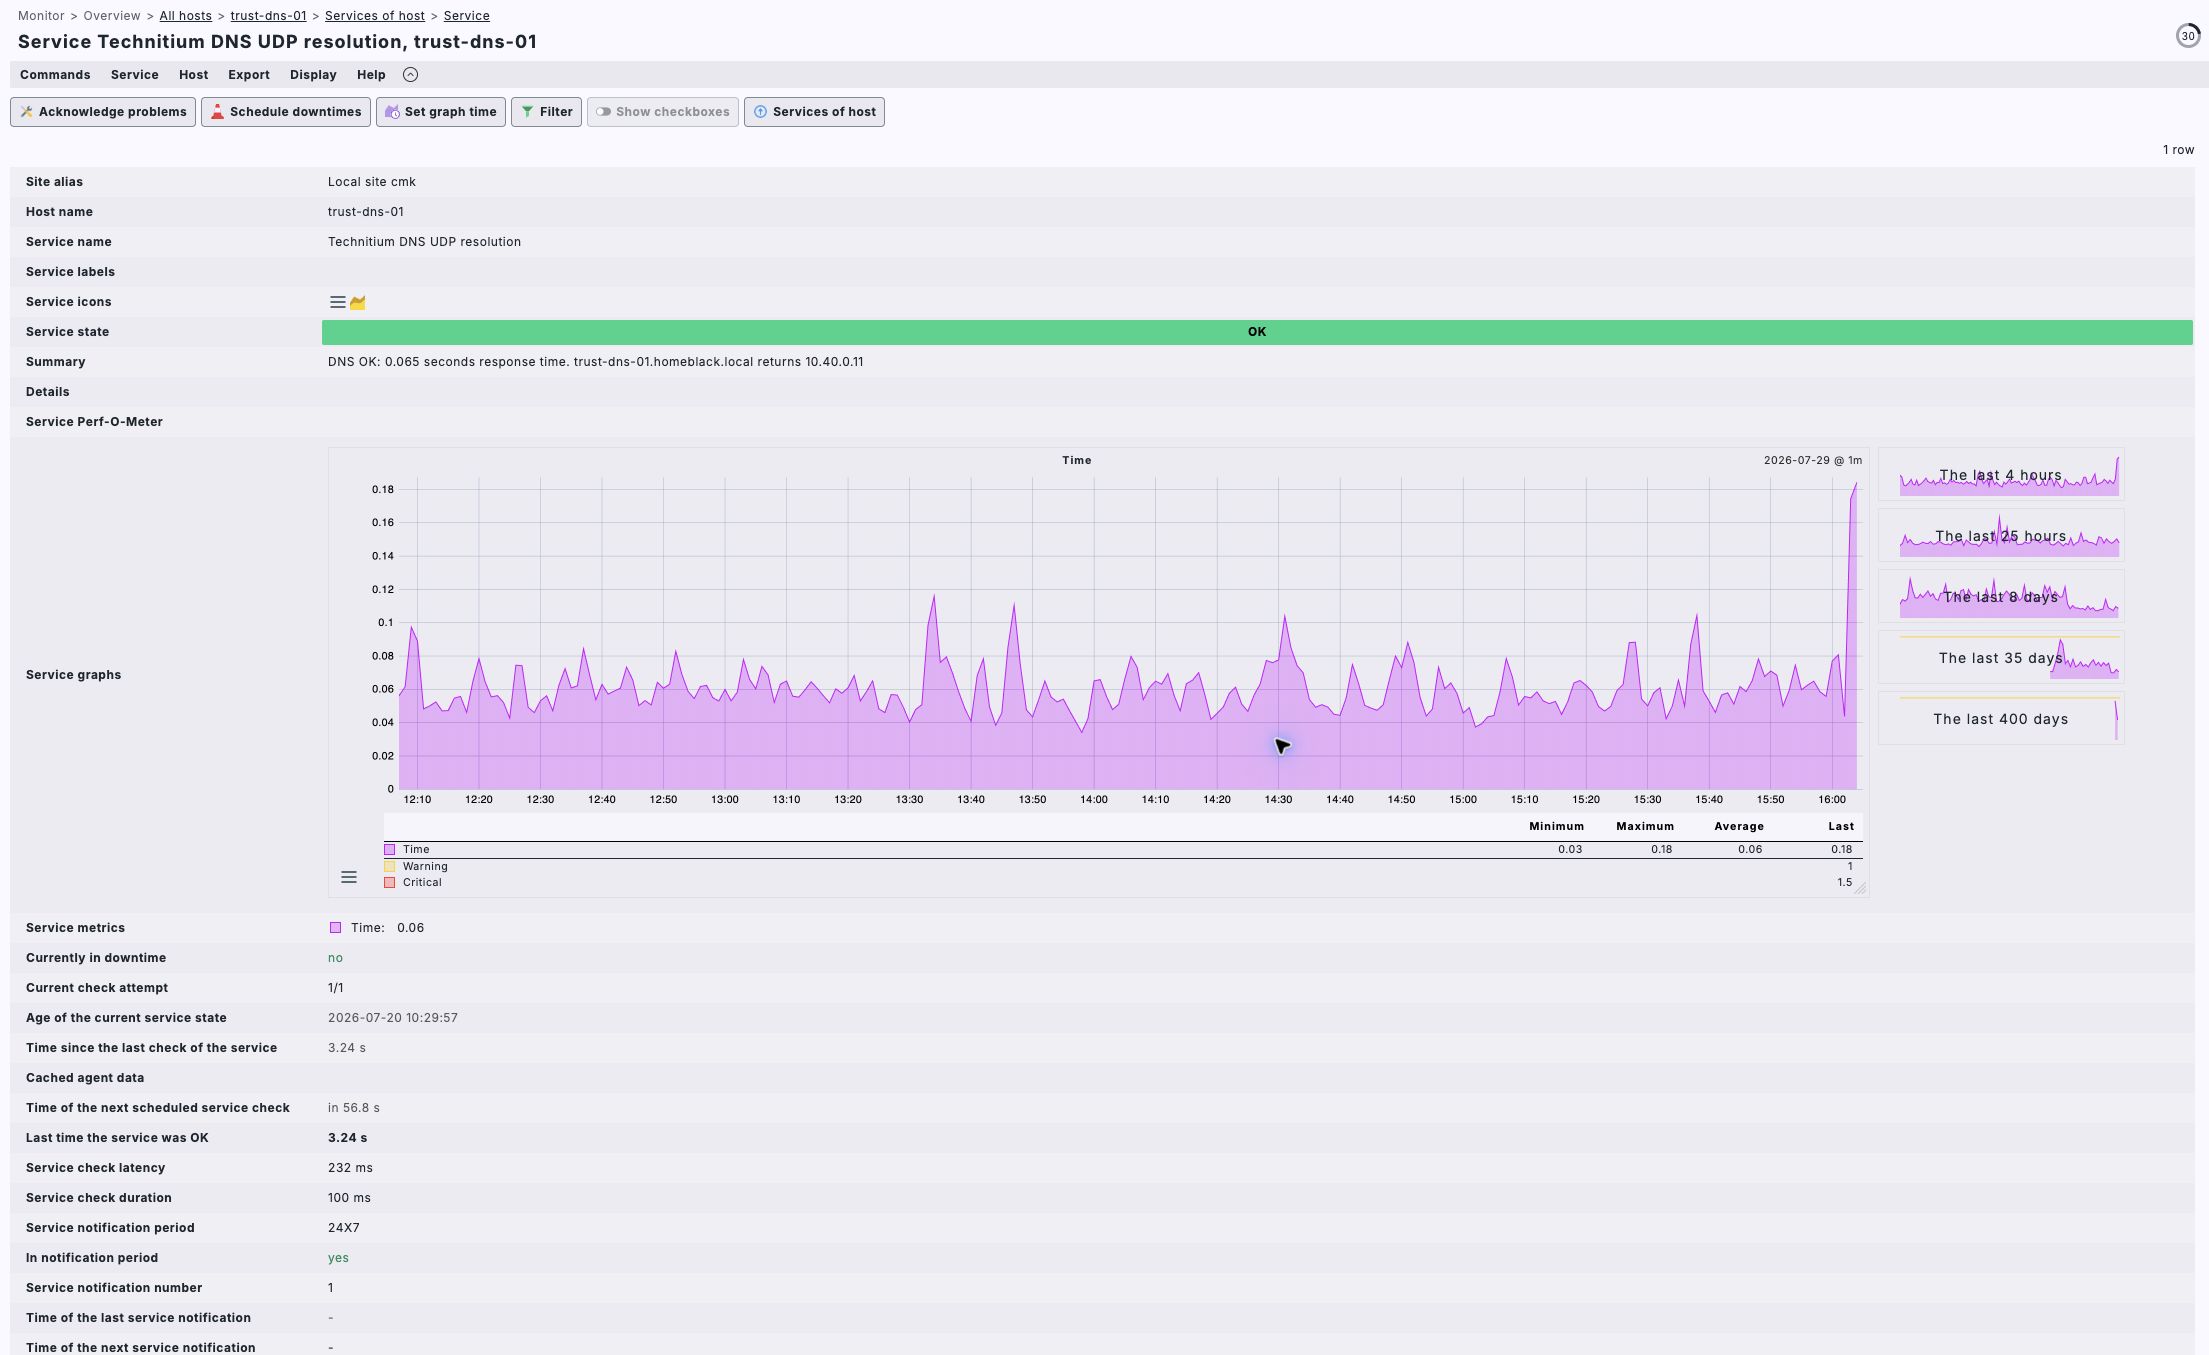The width and height of the screenshot is (2209, 1355).
Task: Click the Services of host button
Action: (x=814, y=112)
